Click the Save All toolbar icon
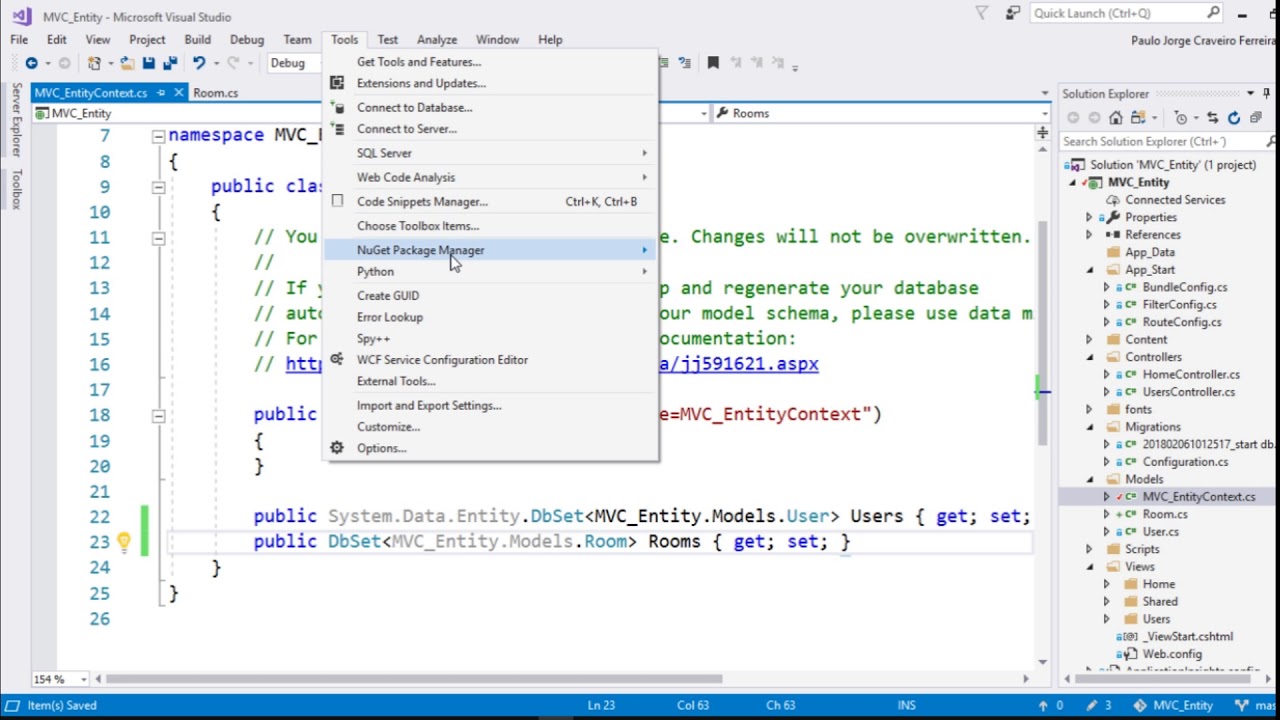This screenshot has height=720, width=1280. 169,63
